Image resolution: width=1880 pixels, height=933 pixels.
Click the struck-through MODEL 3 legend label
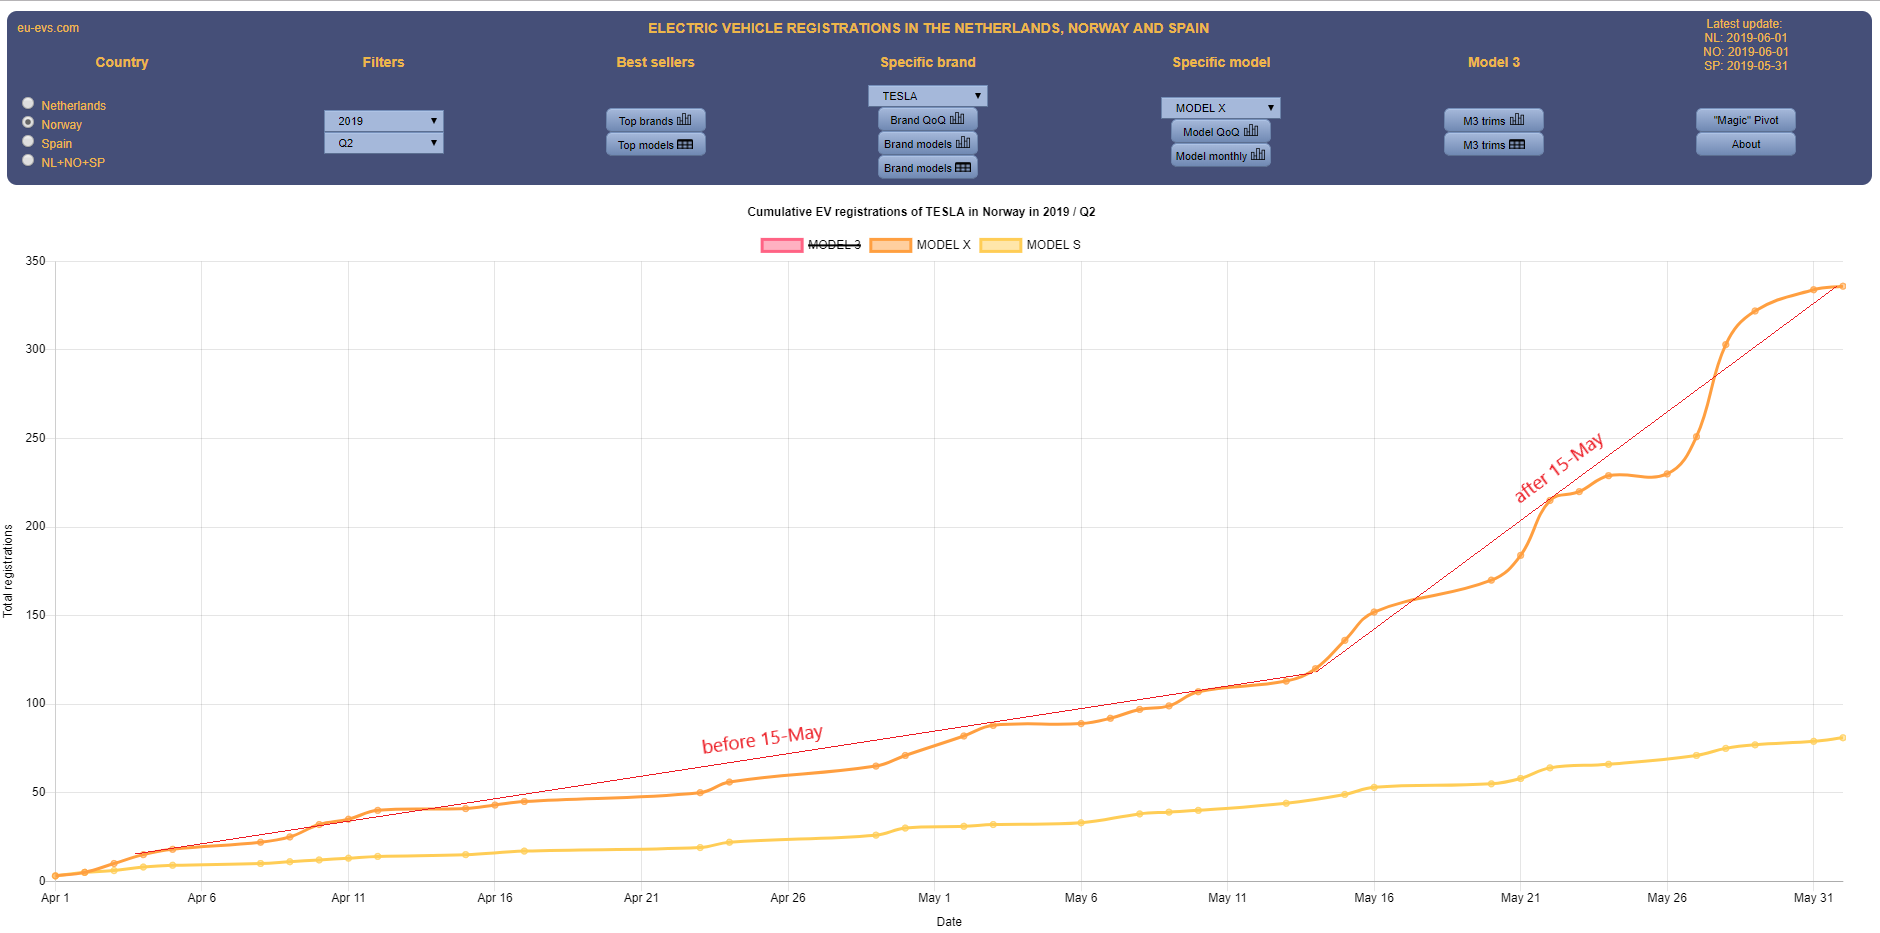834,245
